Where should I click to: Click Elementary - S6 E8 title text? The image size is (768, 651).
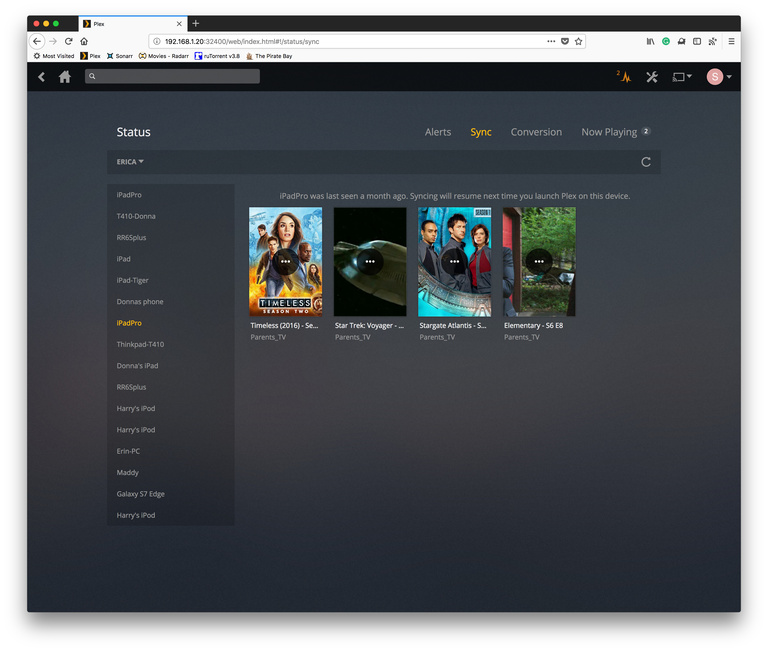(x=533, y=326)
